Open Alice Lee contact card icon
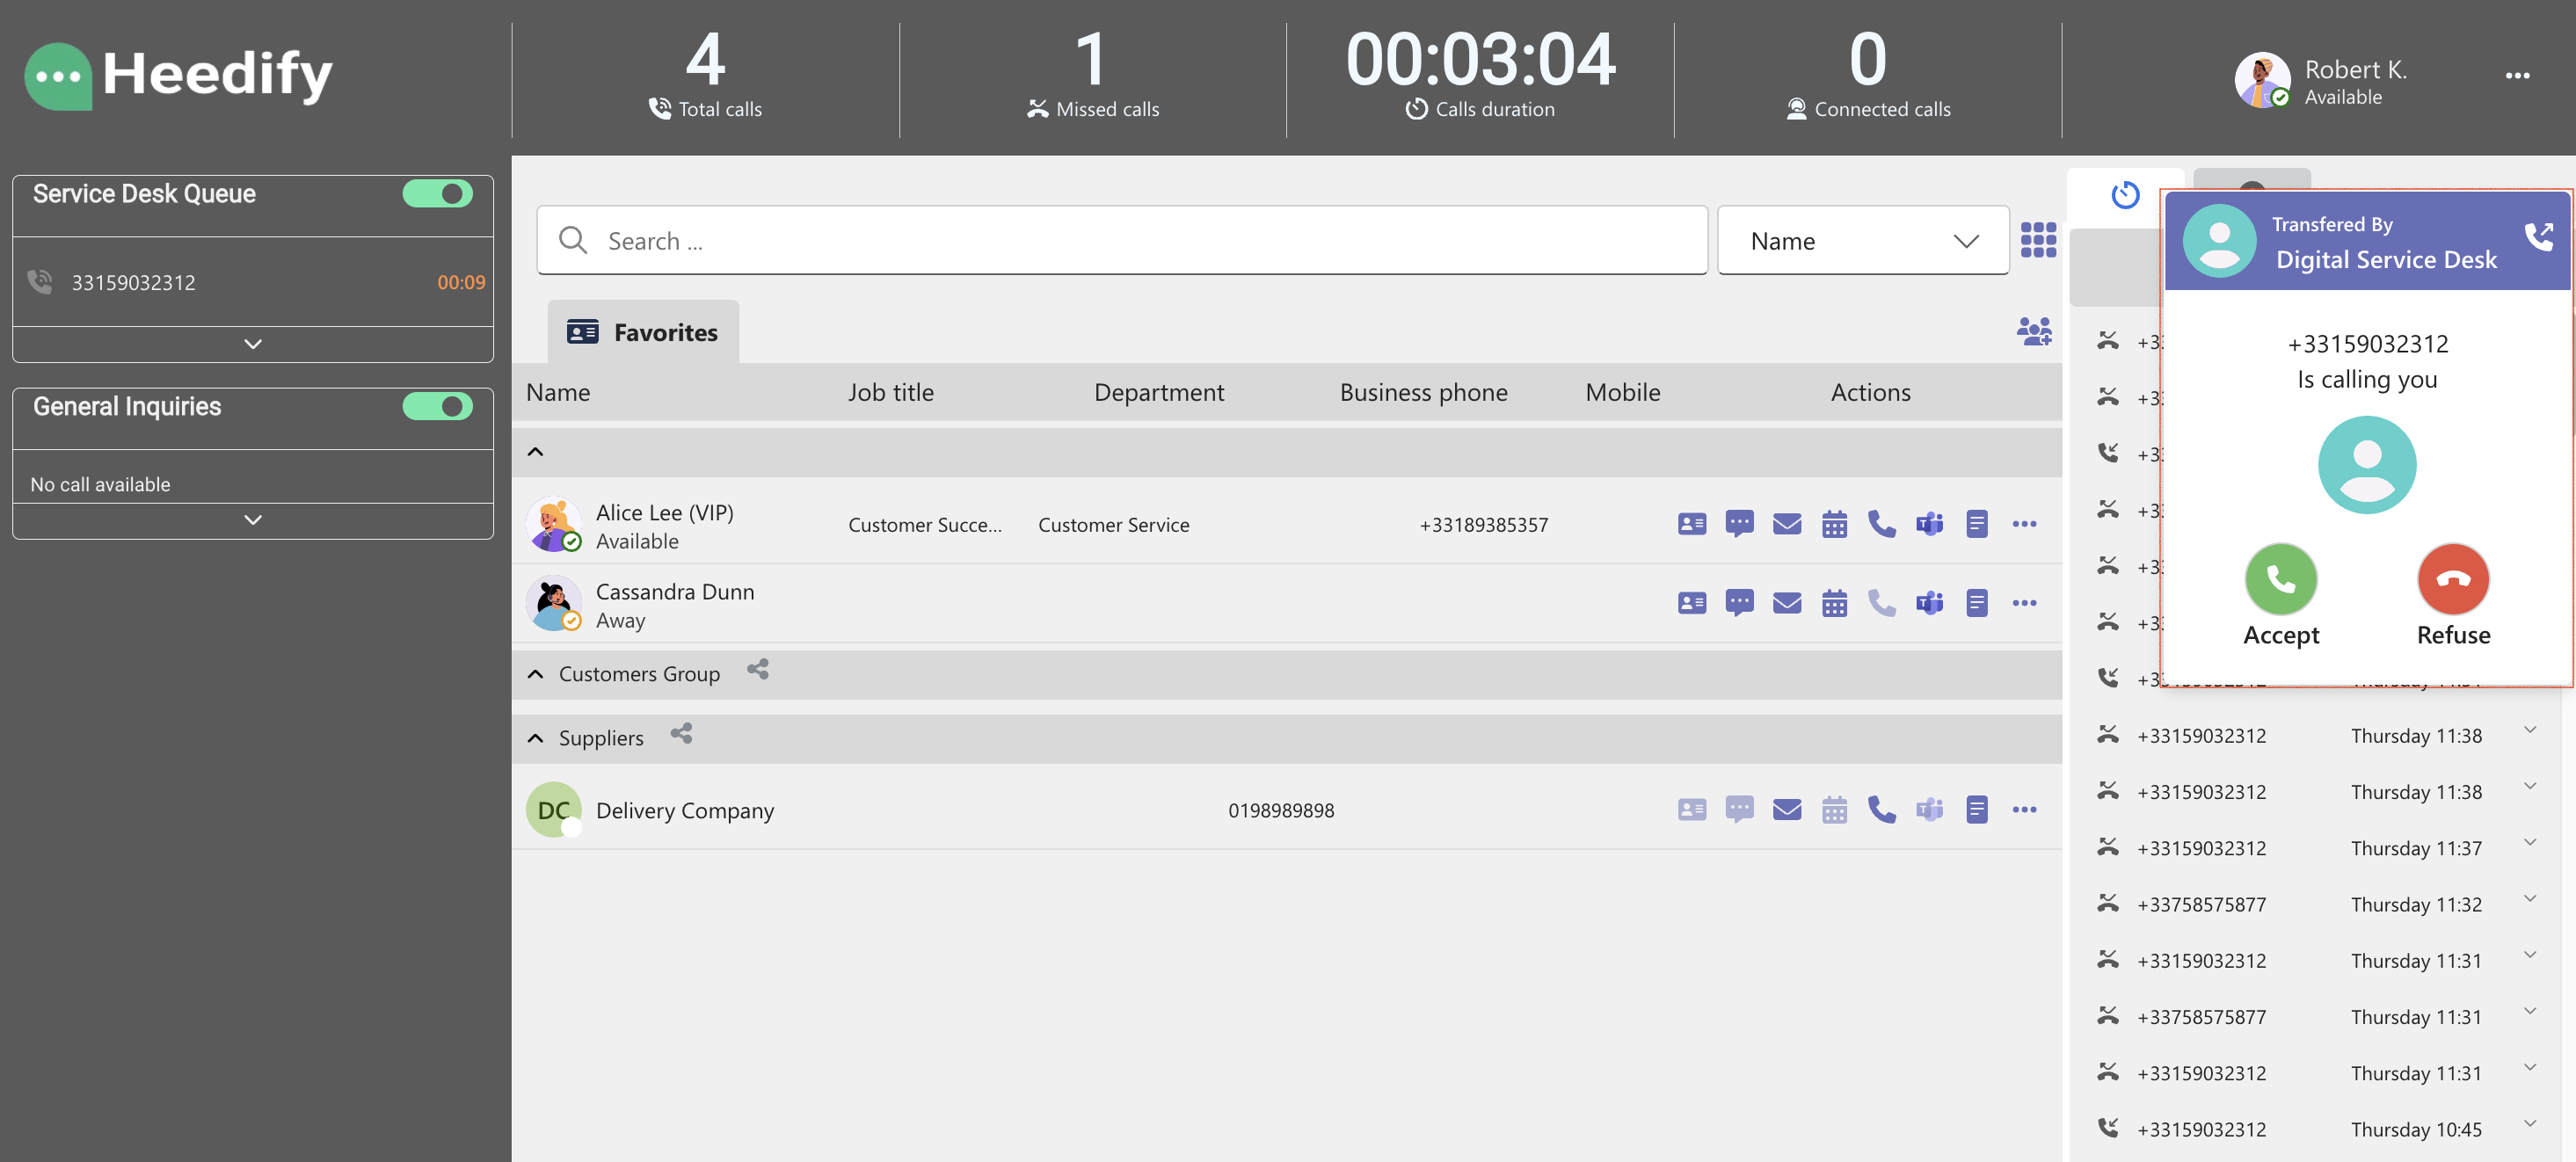The width and height of the screenshot is (2576, 1162). coord(1692,524)
